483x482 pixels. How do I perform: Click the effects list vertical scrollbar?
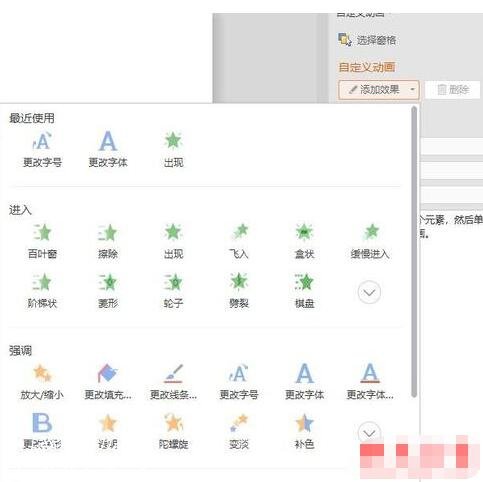414,252
